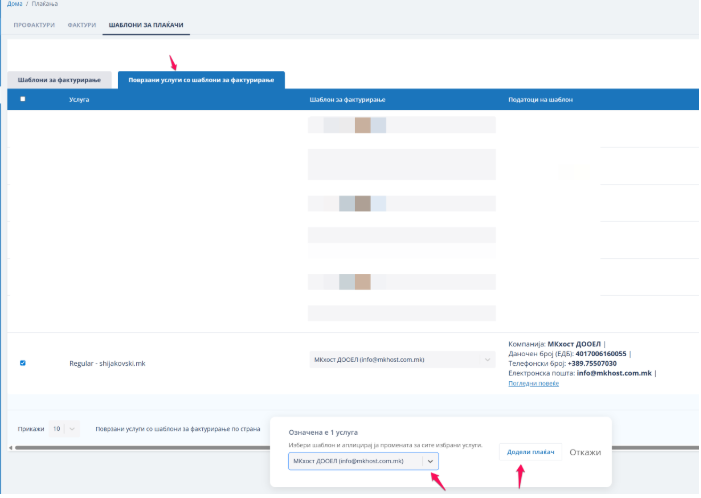Click Откажи to cancel selection
701x498 pixels.
(585, 452)
